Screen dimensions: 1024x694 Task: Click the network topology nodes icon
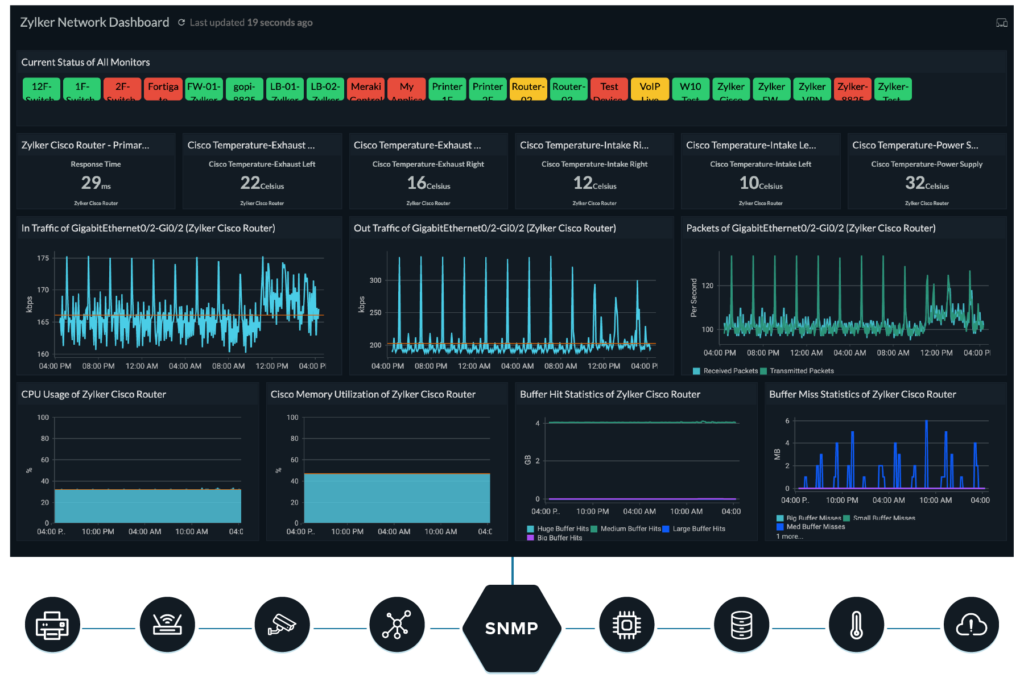[397, 626]
